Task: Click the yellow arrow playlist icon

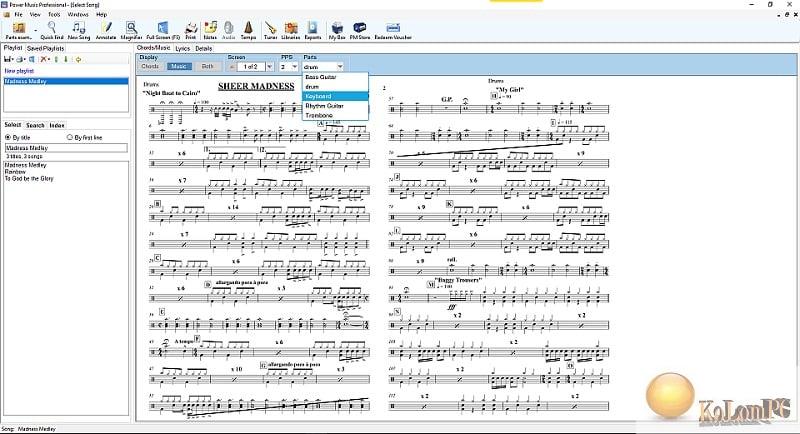Action: pos(79,59)
